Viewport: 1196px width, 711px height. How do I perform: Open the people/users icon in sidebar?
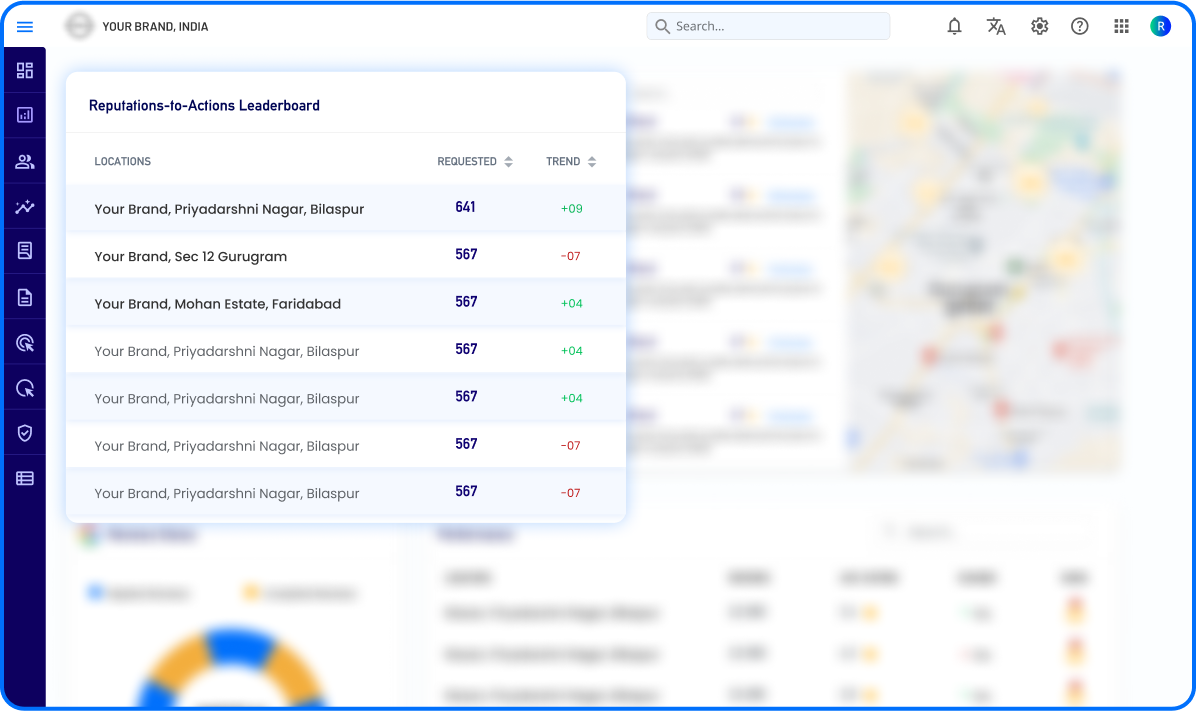coord(24,162)
